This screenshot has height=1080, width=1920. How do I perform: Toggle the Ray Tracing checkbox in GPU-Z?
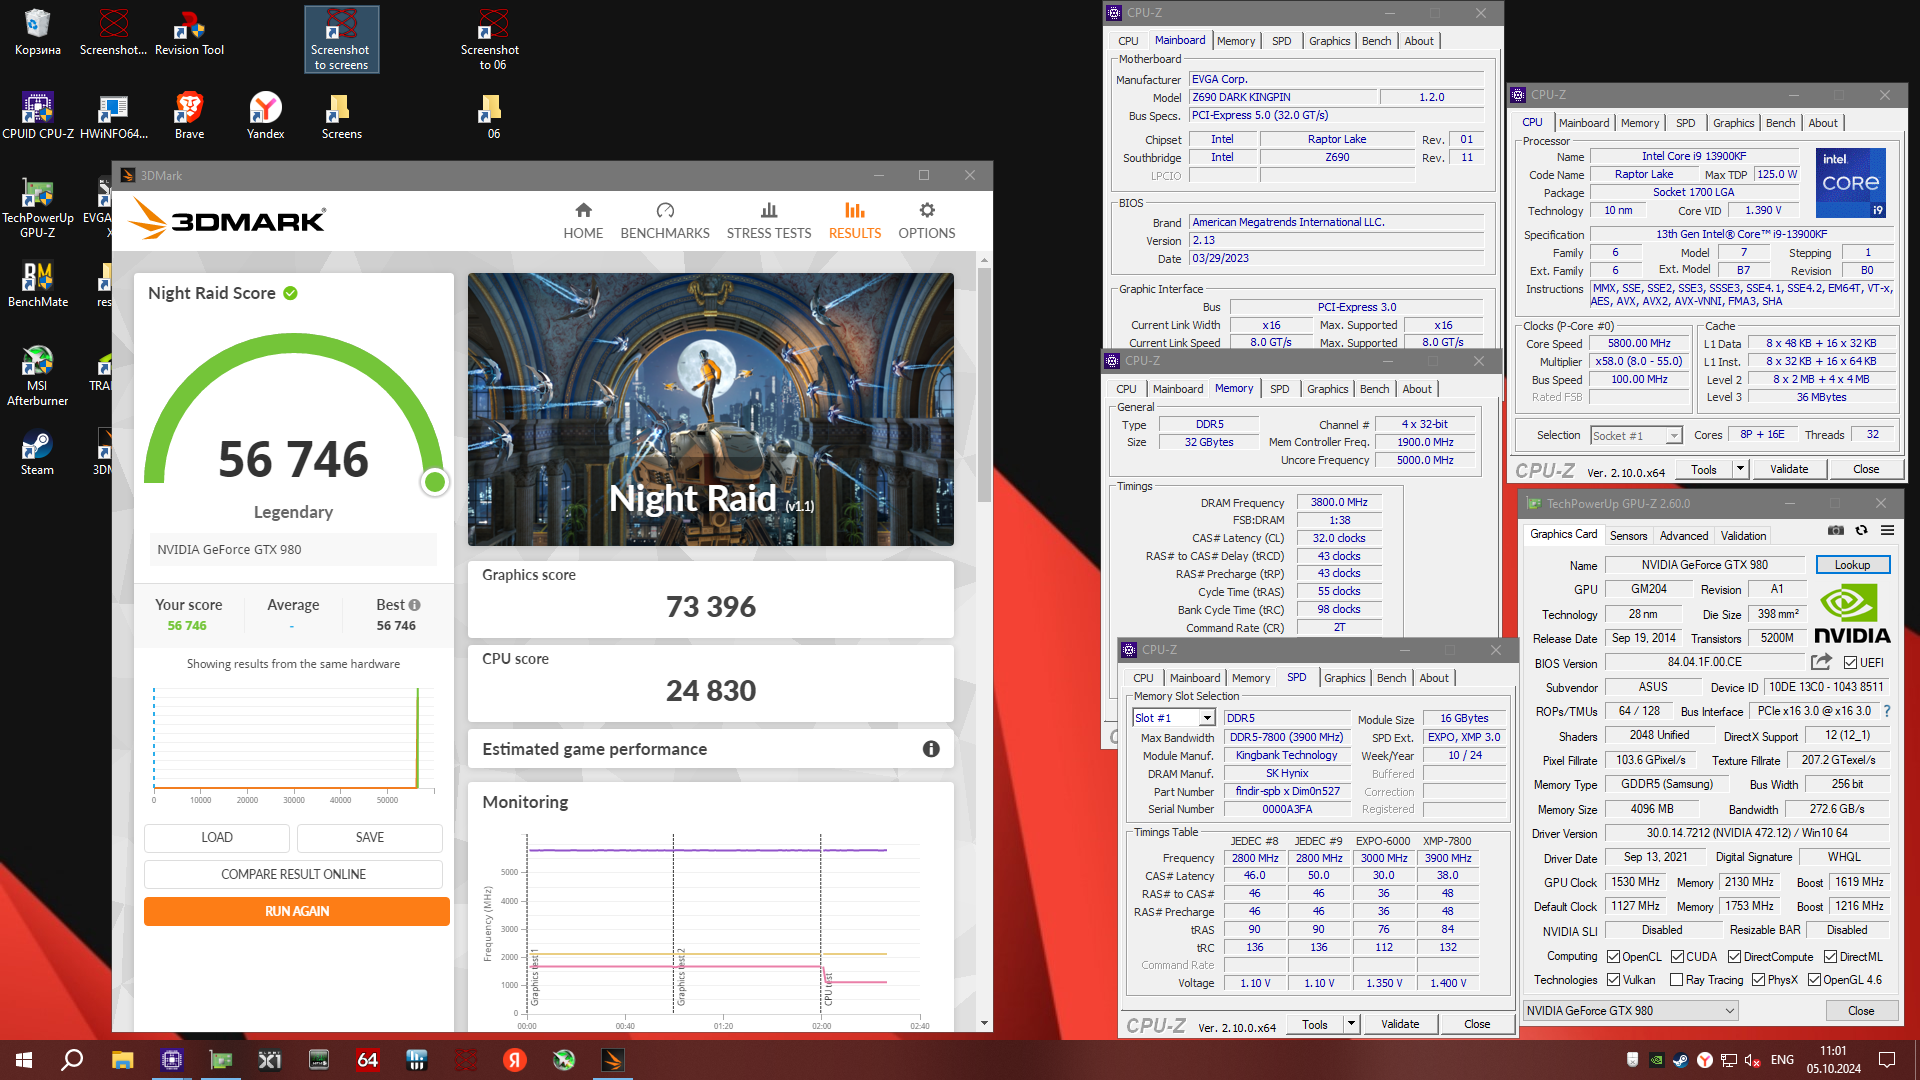click(1676, 980)
